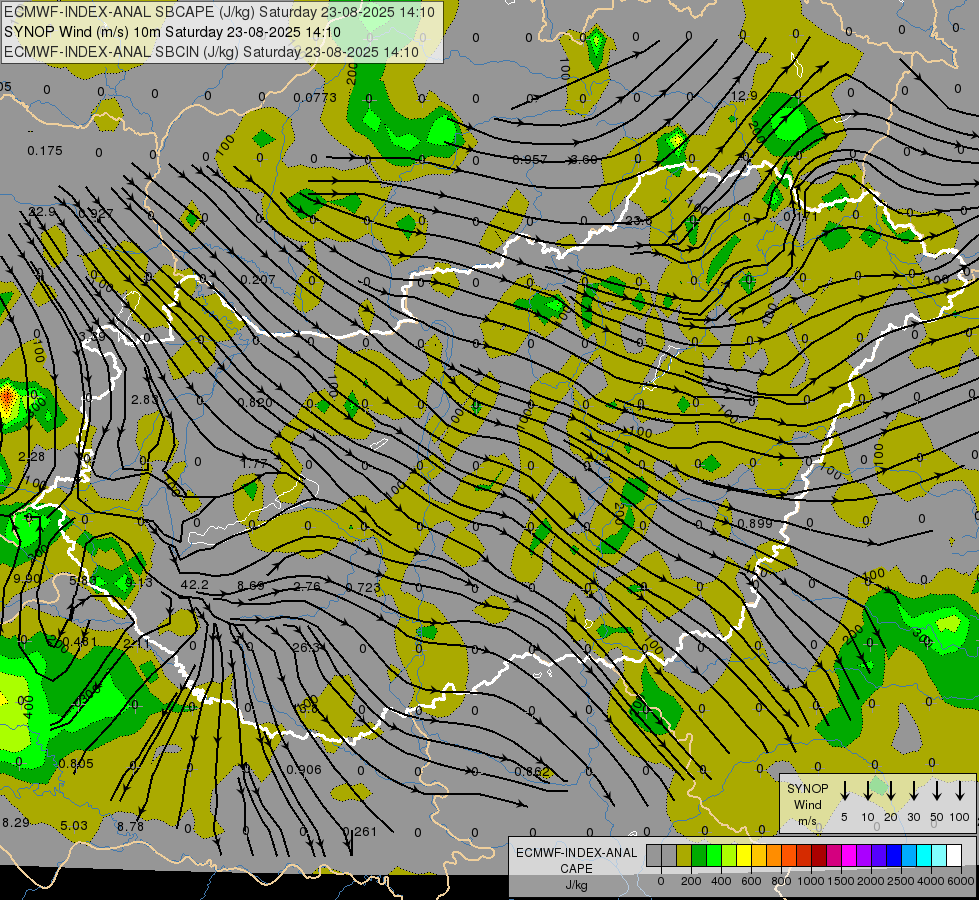This screenshot has width=979, height=900.
Task: Click the 0.0773 value on the map
Action: coord(315,97)
